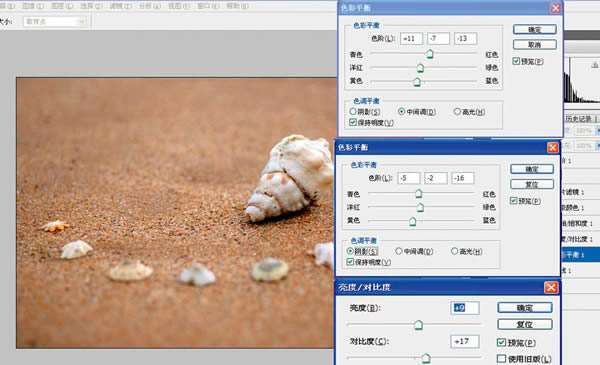Click yellow-blue slider handle in the +11 dialog

417,81
